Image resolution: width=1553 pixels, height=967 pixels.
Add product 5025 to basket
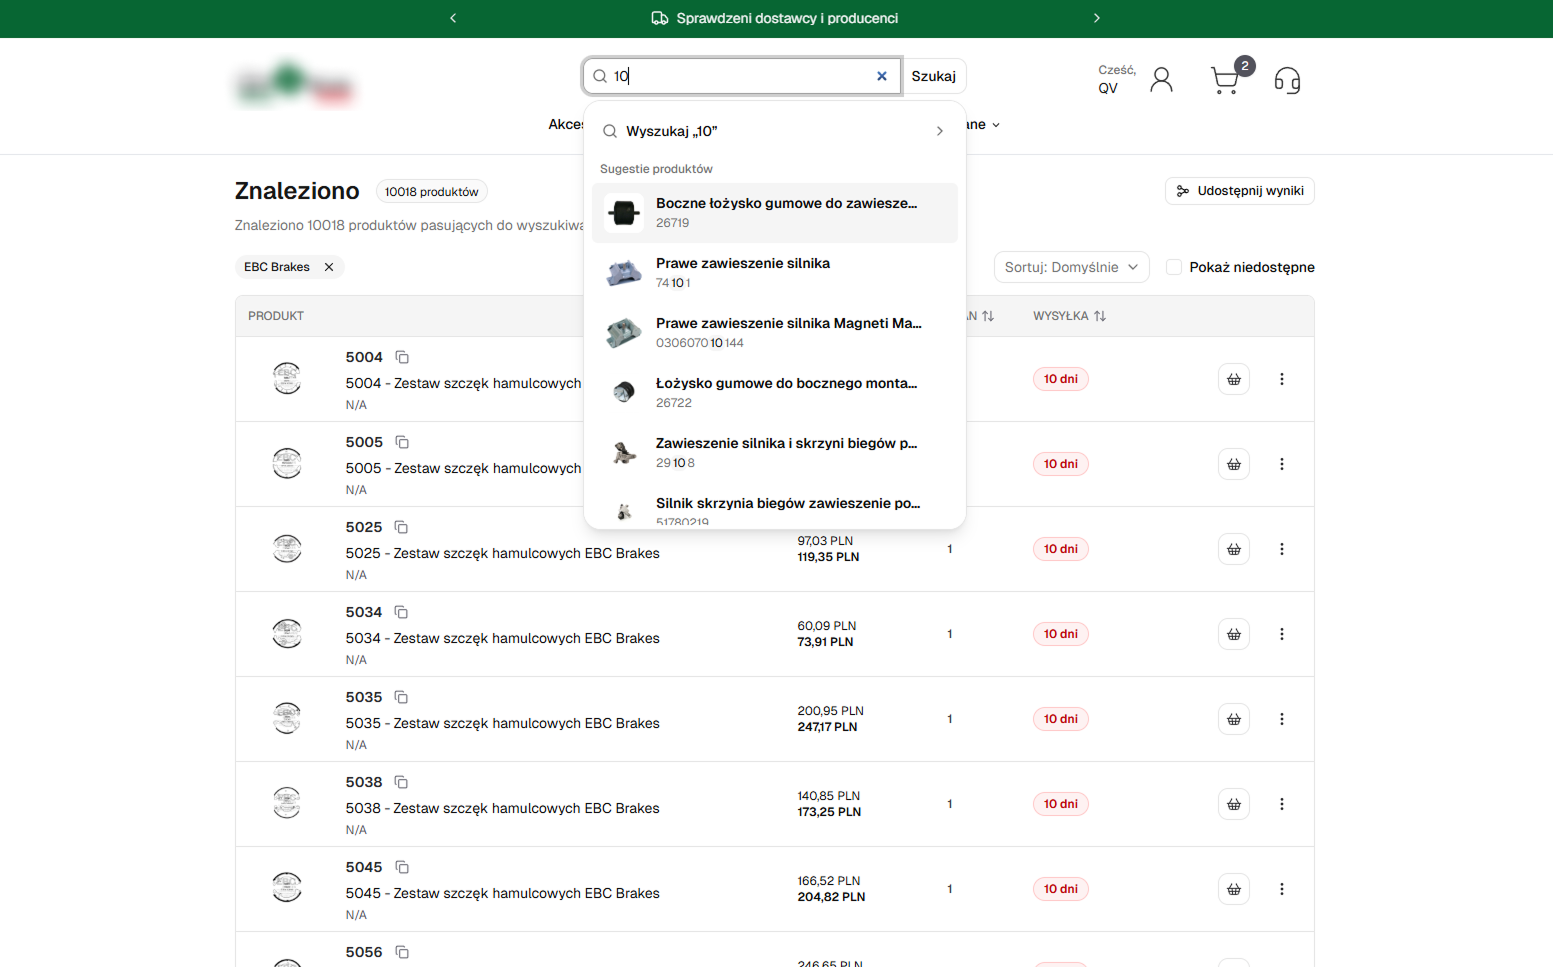click(1233, 549)
